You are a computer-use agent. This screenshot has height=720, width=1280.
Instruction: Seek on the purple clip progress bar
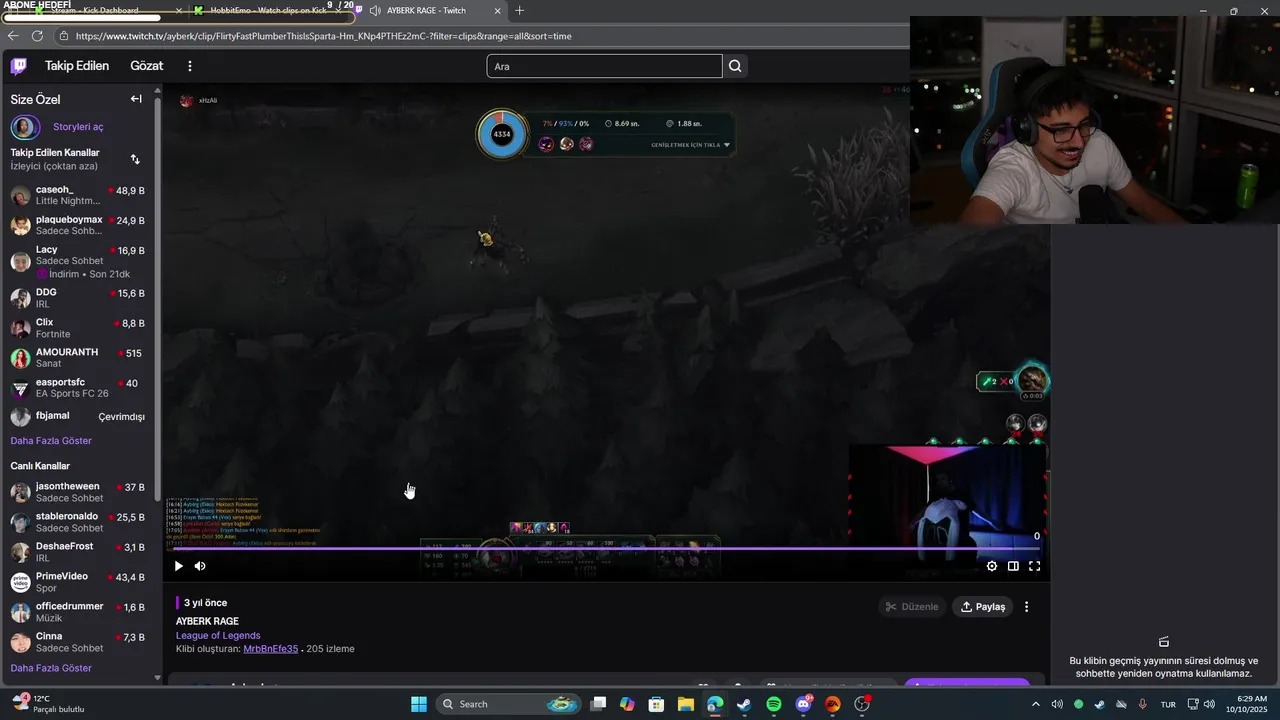(x=606, y=548)
